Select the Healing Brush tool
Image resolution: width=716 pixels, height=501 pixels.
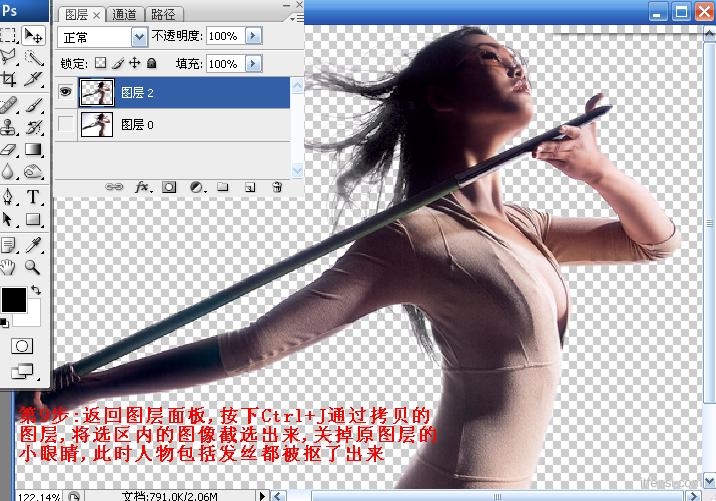pos(9,105)
